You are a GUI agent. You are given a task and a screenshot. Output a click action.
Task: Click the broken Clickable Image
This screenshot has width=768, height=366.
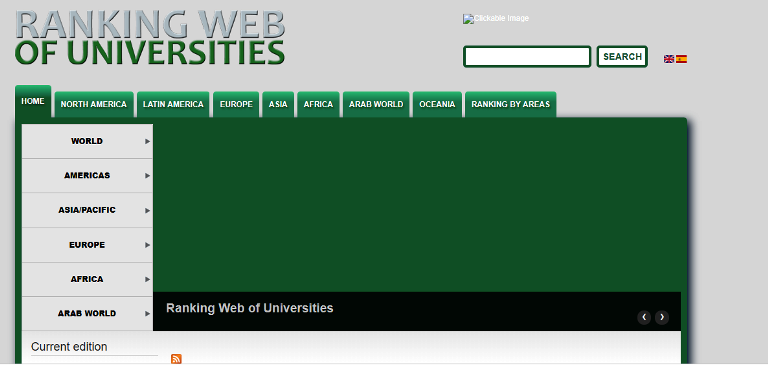[x=496, y=19]
